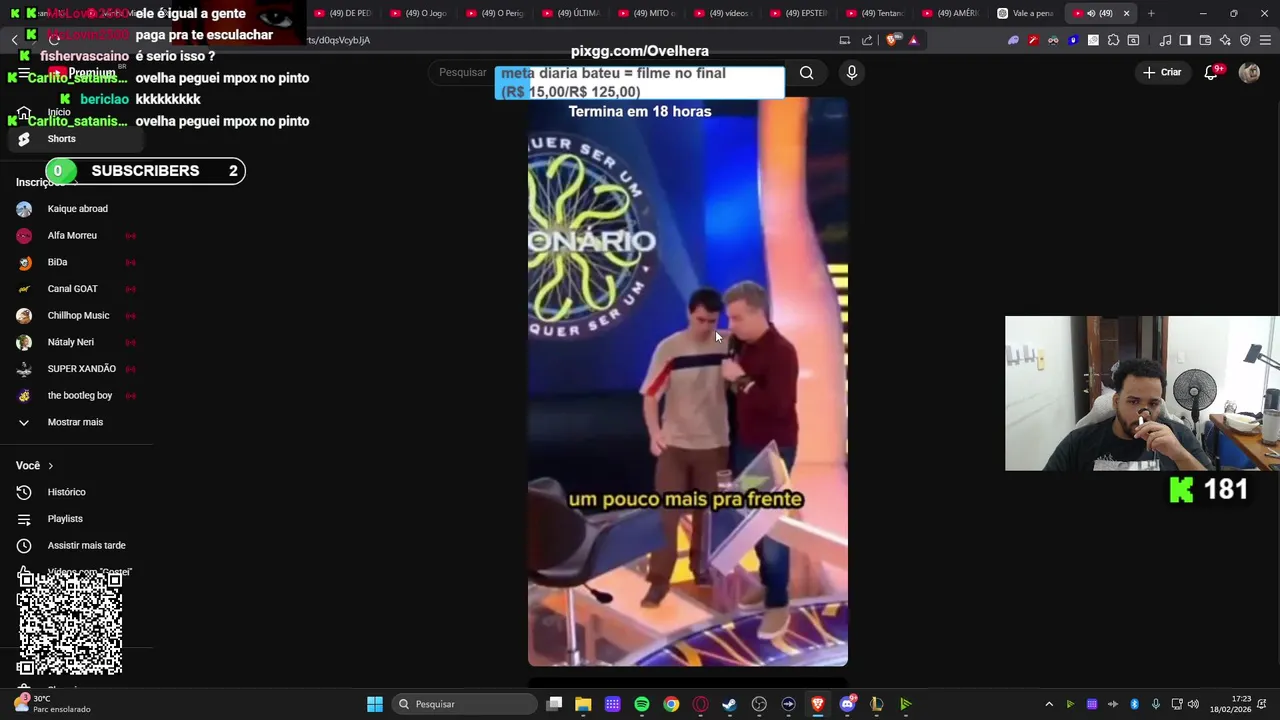1280x720 pixels.
Task: Open the browser hamburger menu
Action: (x=1265, y=40)
